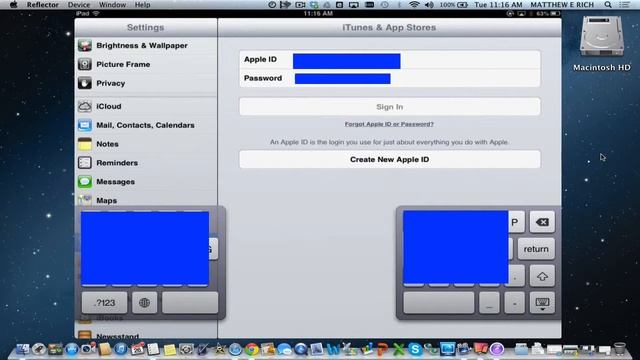The width and height of the screenshot is (640, 360).
Task: Tap the P key on keyboard
Action: pyautogui.click(x=516, y=222)
